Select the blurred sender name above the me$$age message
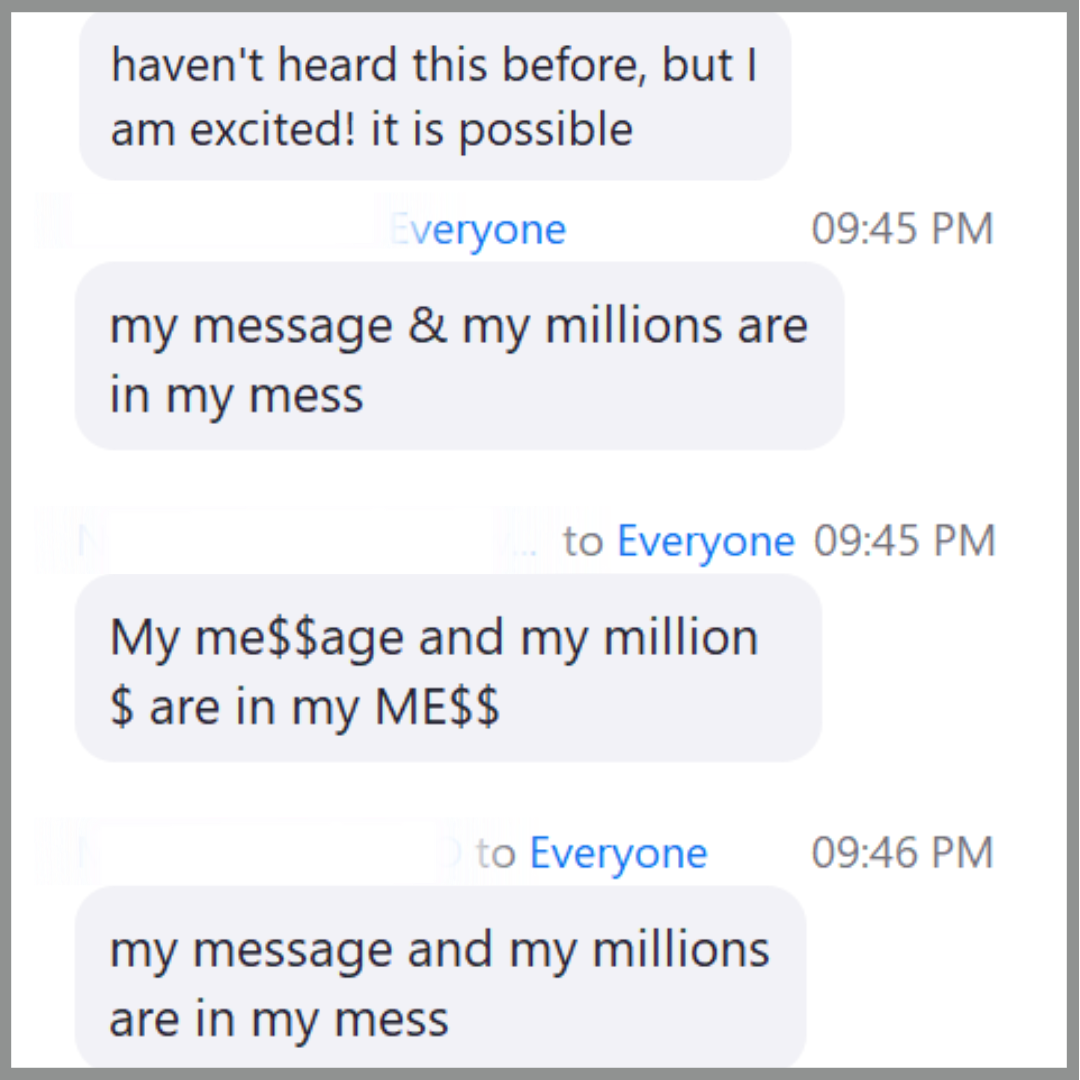 tap(290, 540)
